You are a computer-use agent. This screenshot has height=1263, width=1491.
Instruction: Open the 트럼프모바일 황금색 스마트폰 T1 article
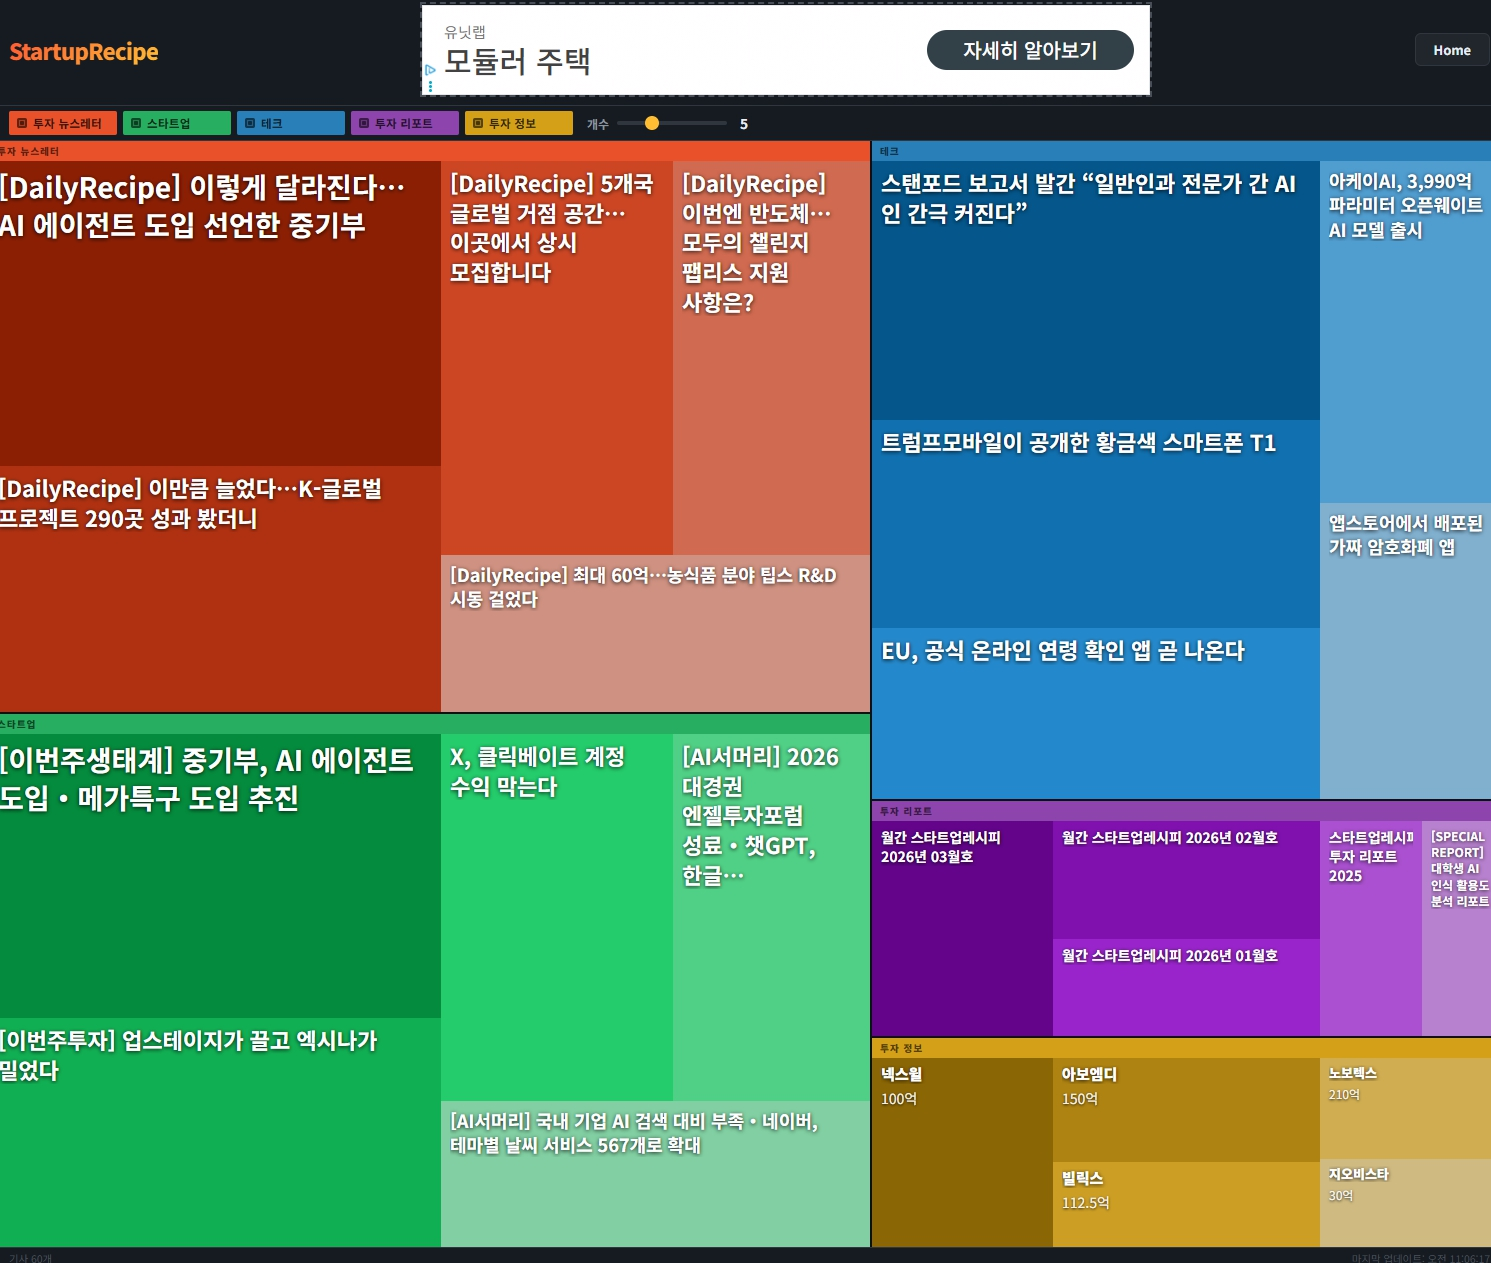1095,520
